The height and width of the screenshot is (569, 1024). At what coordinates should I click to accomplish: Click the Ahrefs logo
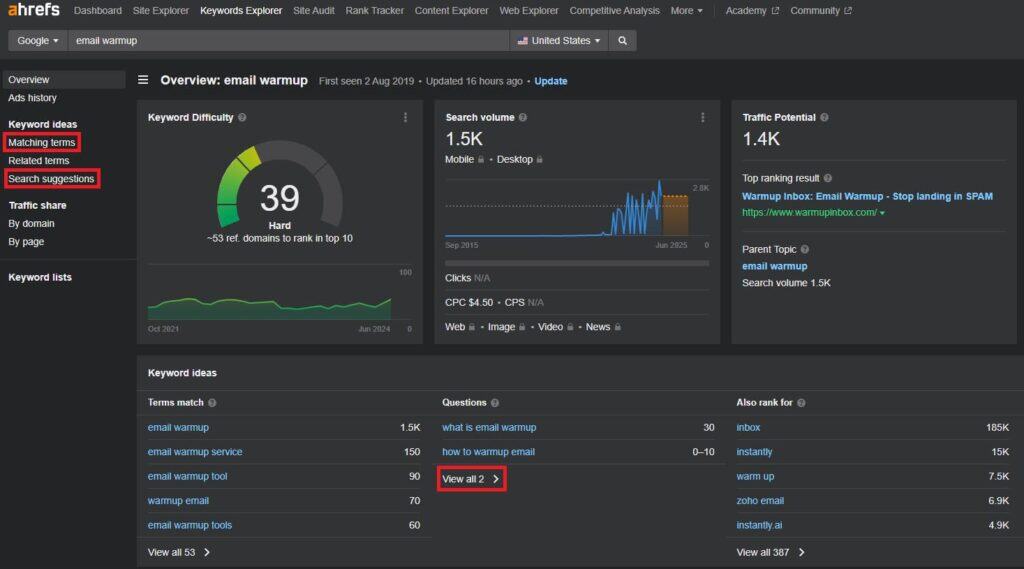coord(33,9)
